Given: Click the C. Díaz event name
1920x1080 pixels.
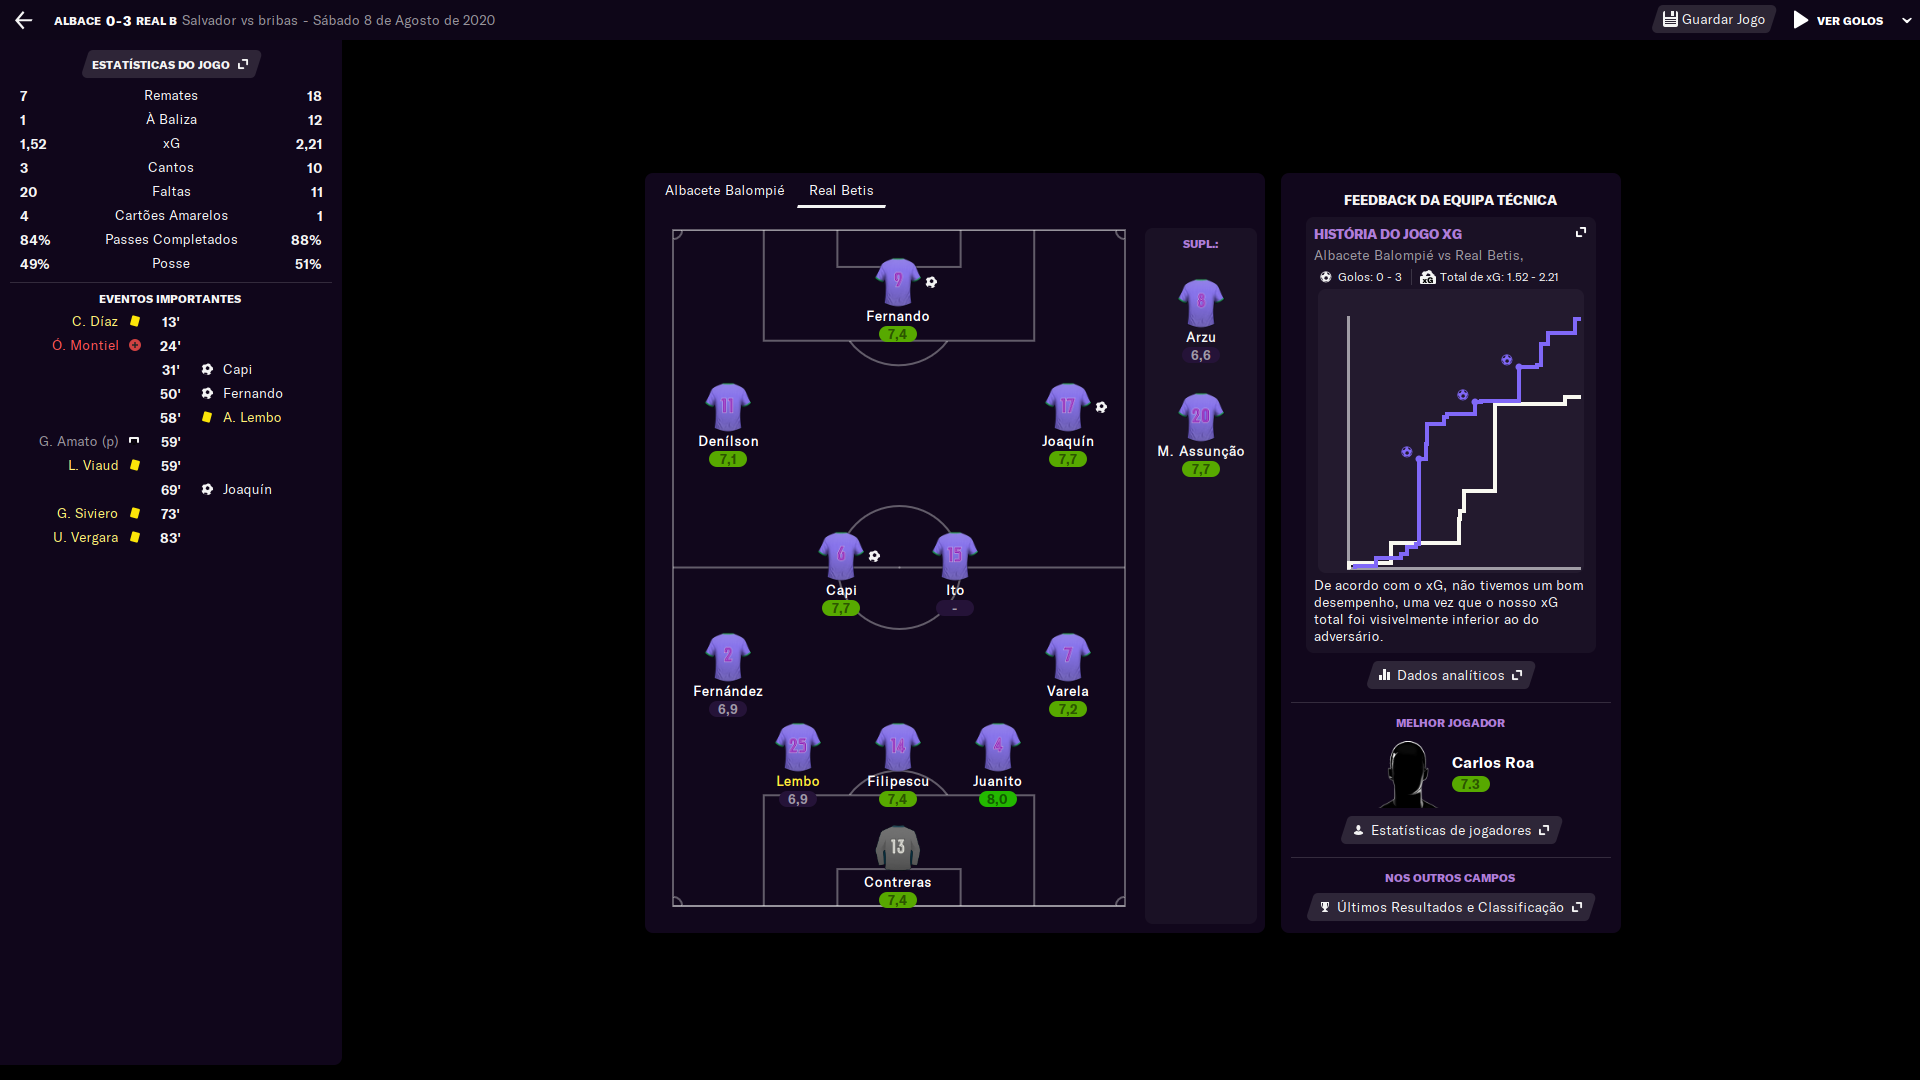Looking at the screenshot, I should (95, 321).
